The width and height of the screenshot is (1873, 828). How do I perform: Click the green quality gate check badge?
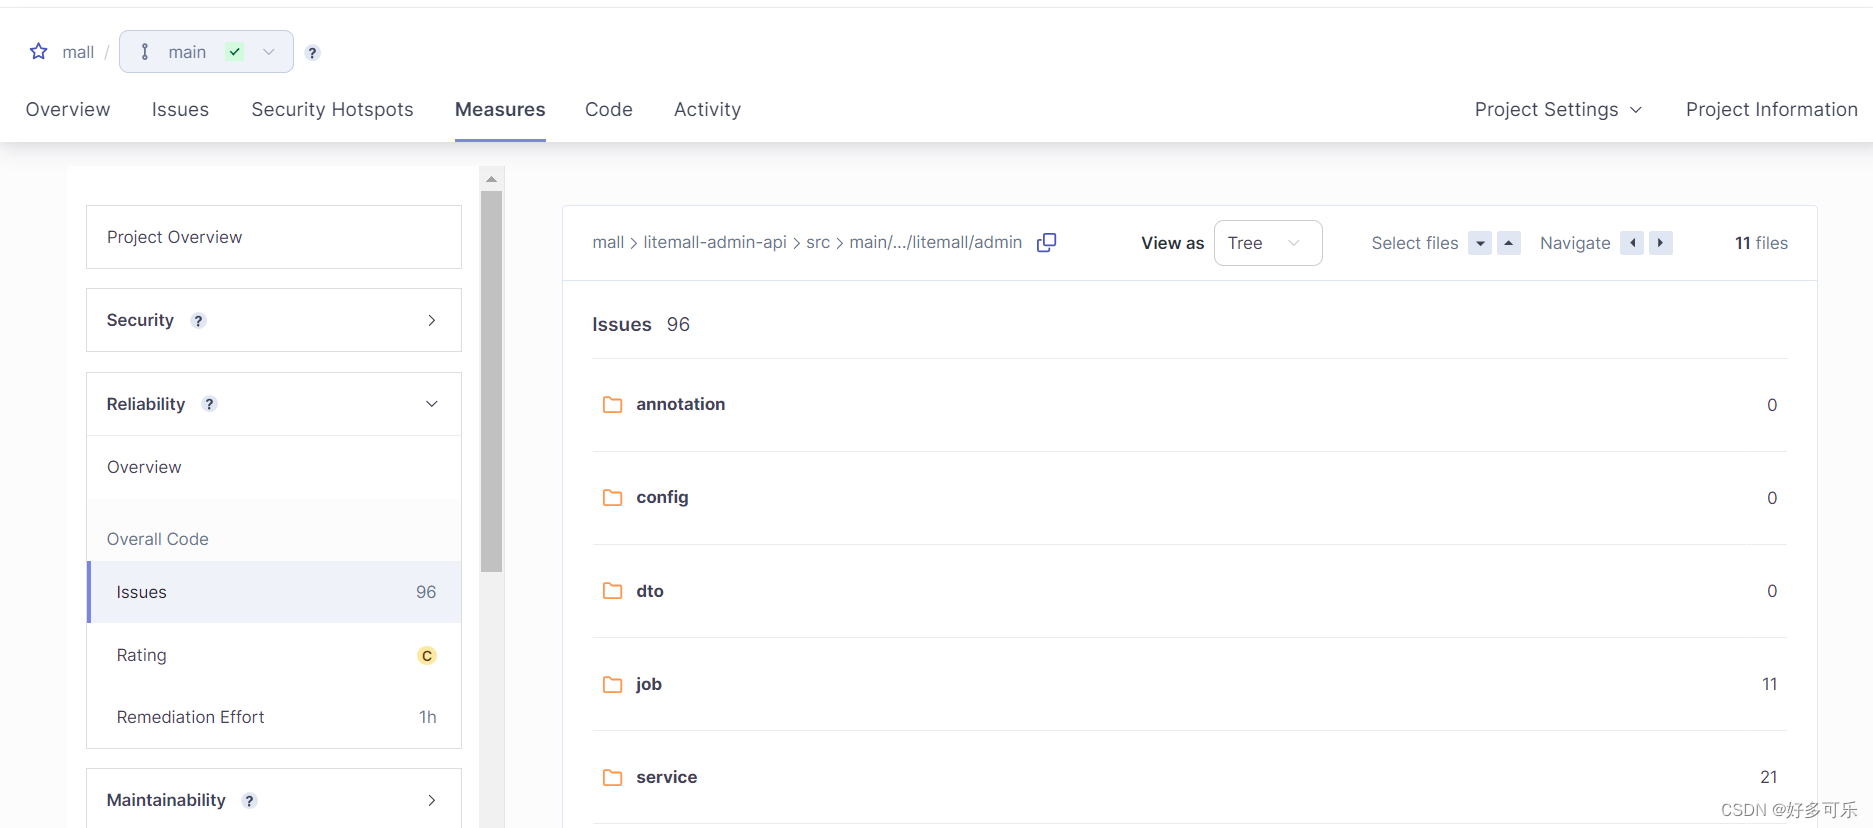tap(235, 52)
